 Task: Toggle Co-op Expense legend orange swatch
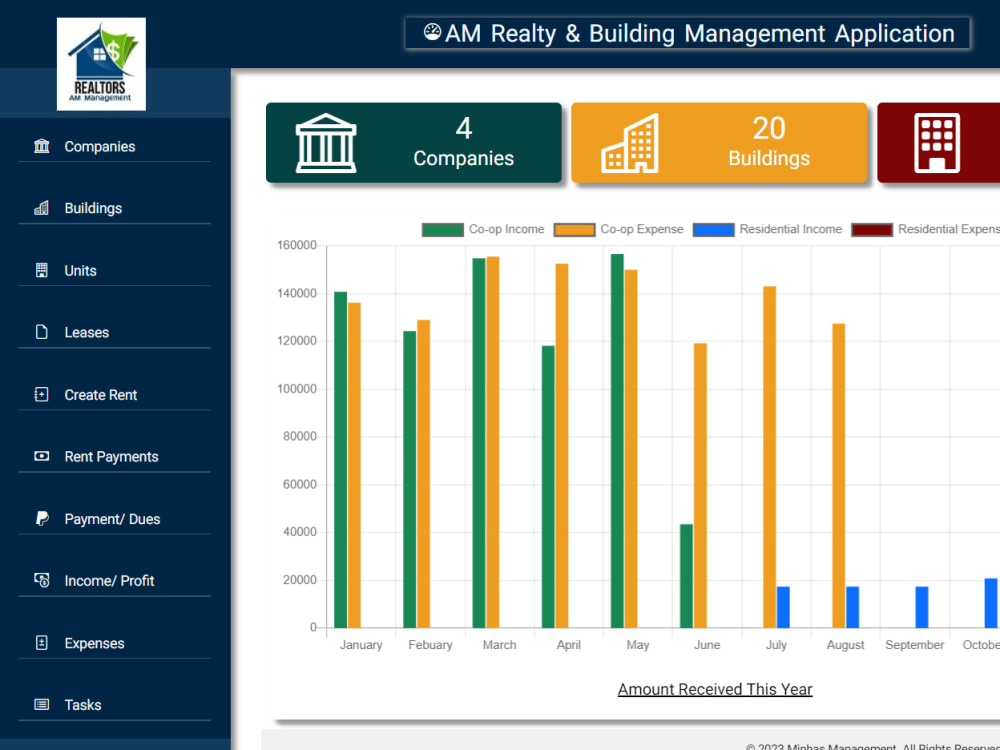(575, 230)
